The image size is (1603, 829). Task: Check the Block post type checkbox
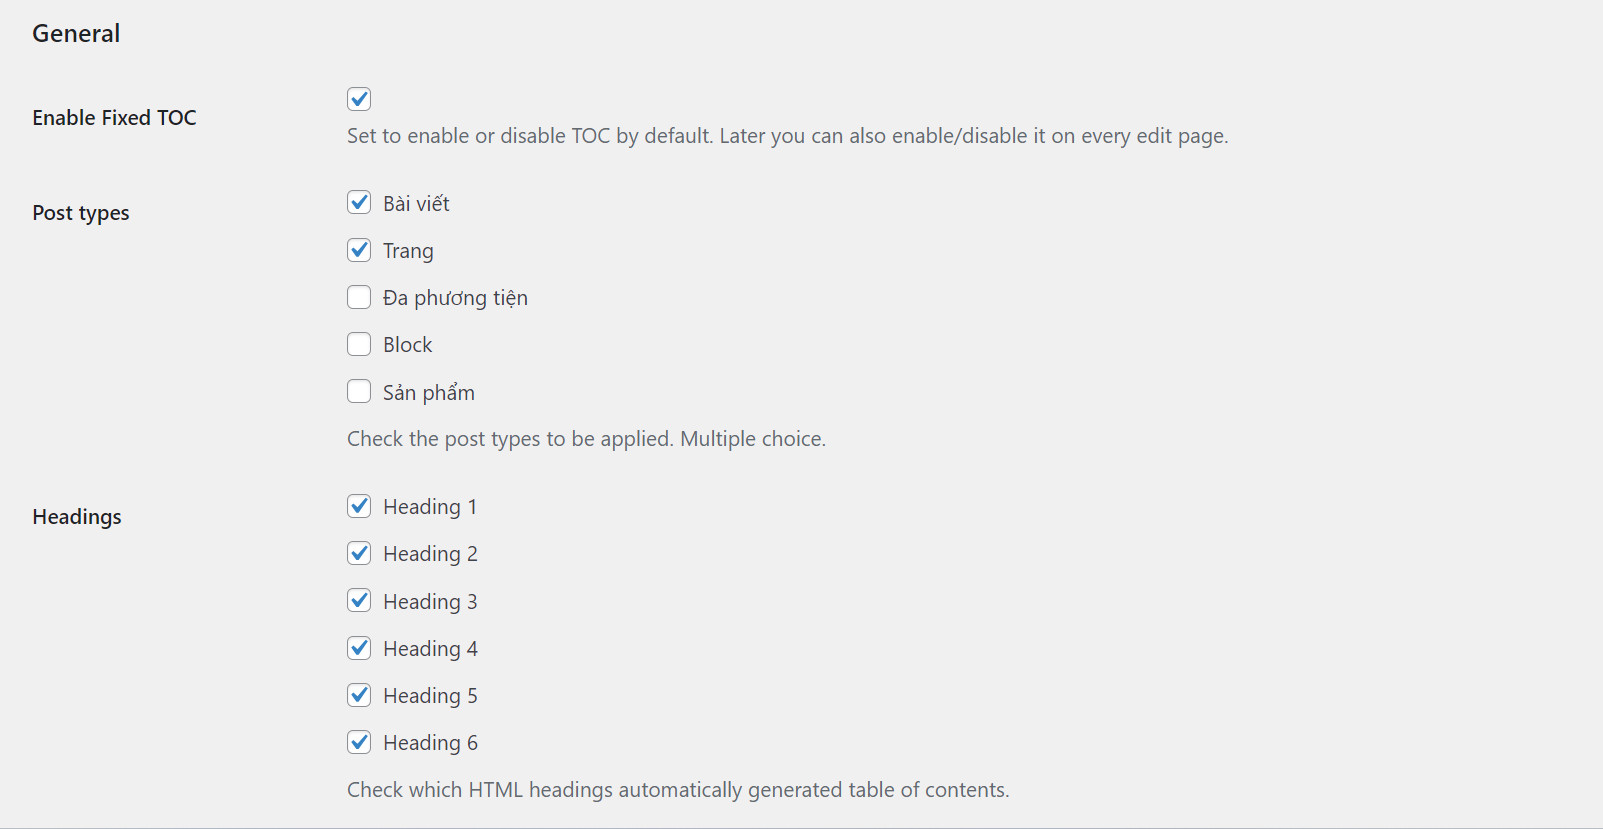coord(359,344)
